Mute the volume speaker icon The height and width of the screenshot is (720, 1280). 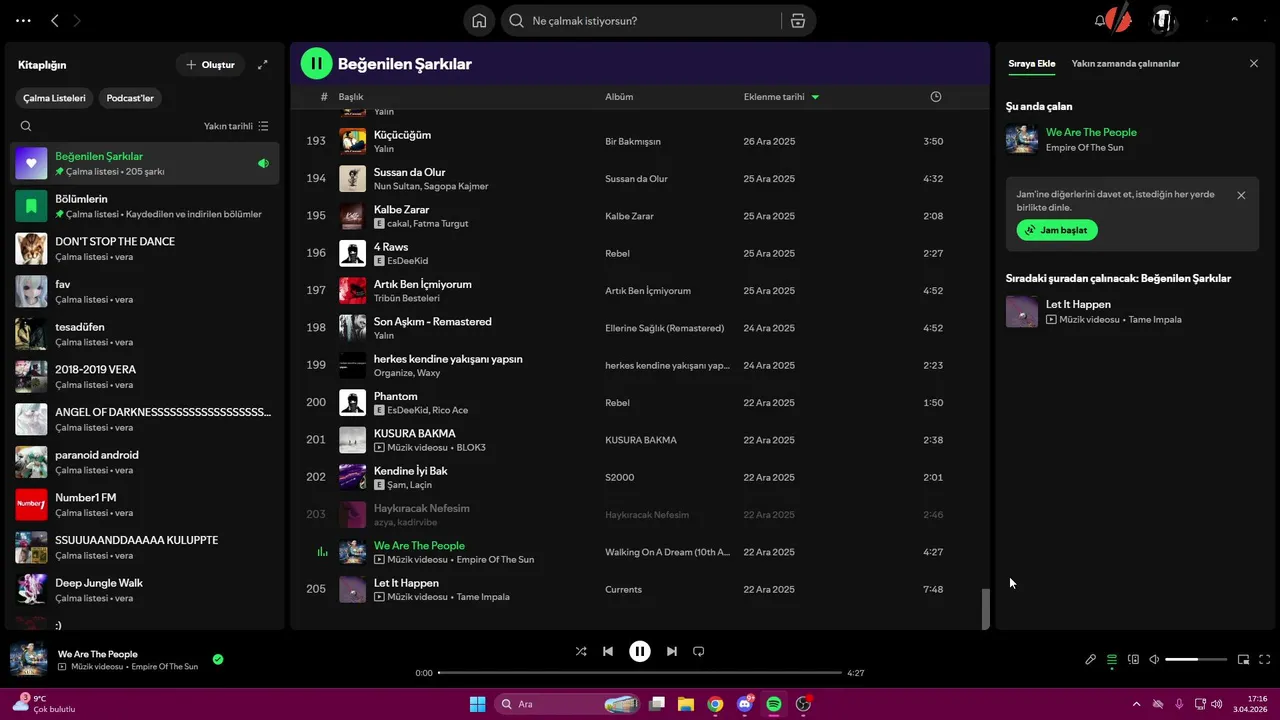[1154, 659]
